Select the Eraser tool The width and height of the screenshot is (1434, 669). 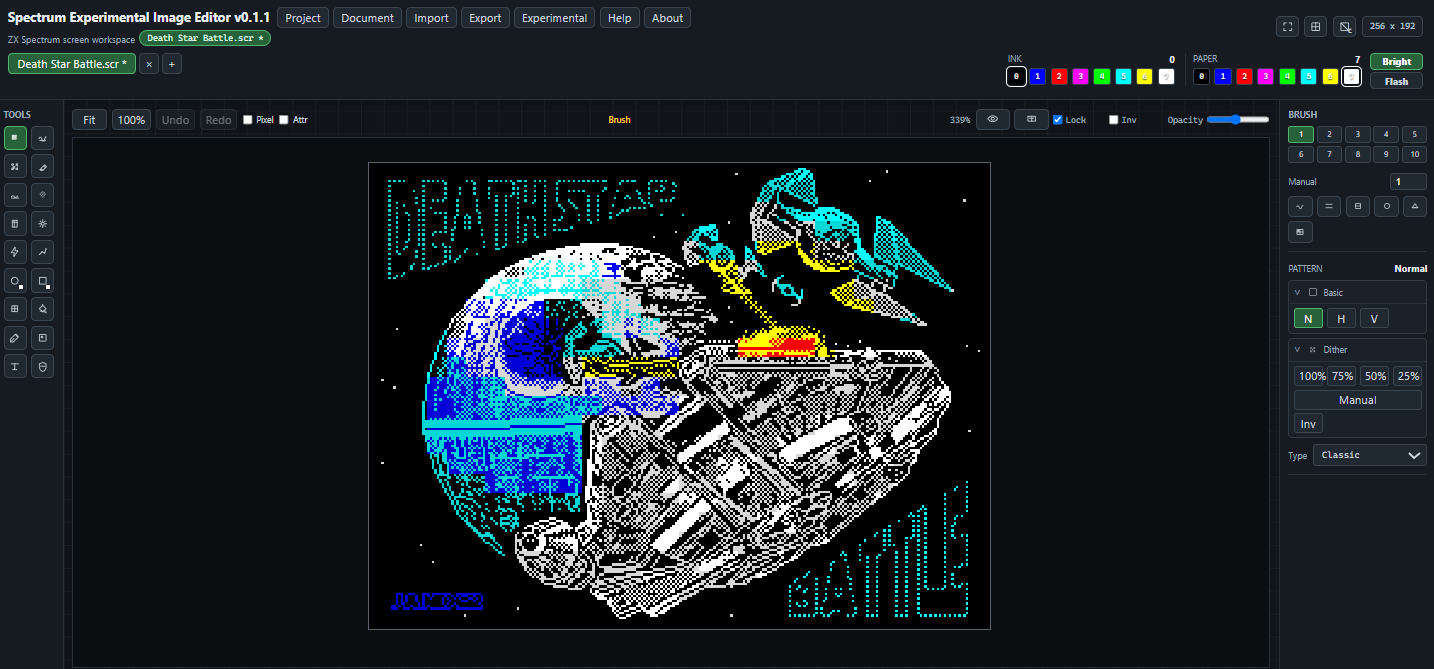click(42, 166)
